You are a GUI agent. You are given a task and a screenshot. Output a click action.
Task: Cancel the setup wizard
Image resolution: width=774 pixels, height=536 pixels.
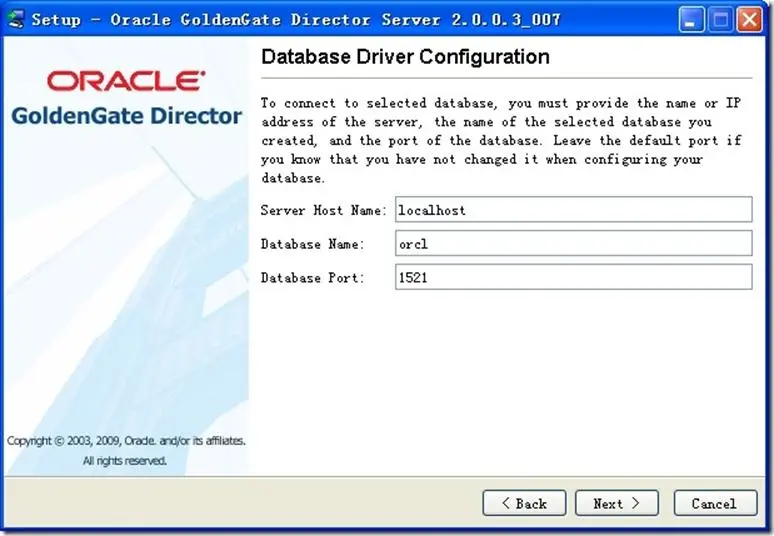(715, 503)
